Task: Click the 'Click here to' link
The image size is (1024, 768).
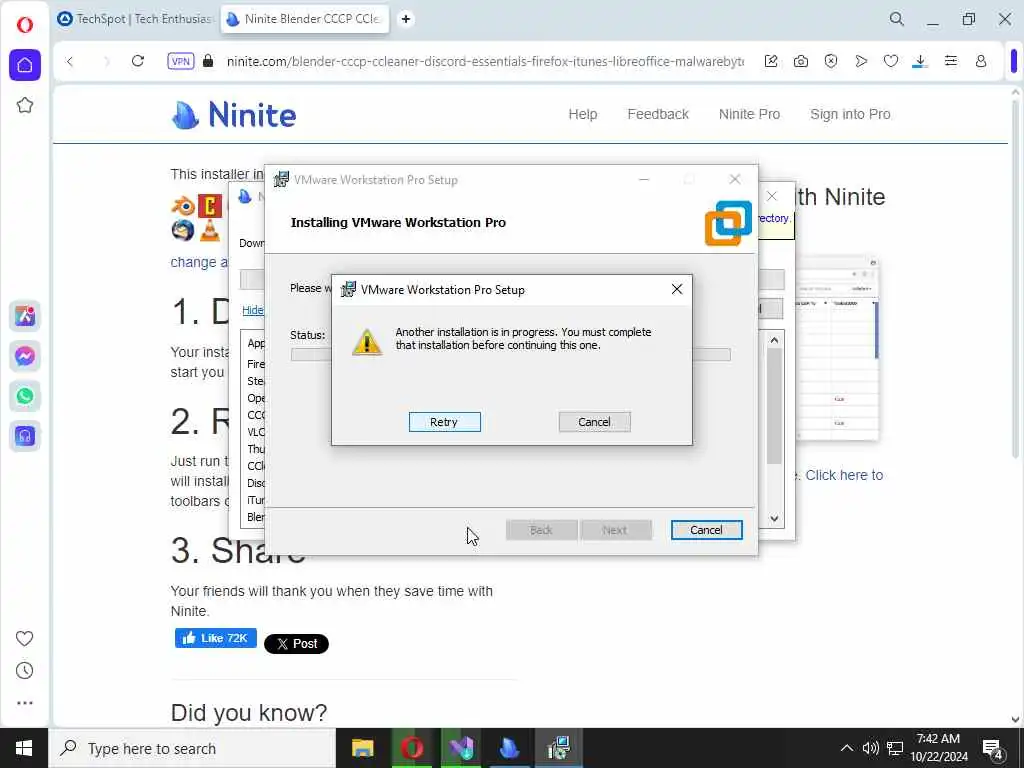Action: [x=844, y=475]
